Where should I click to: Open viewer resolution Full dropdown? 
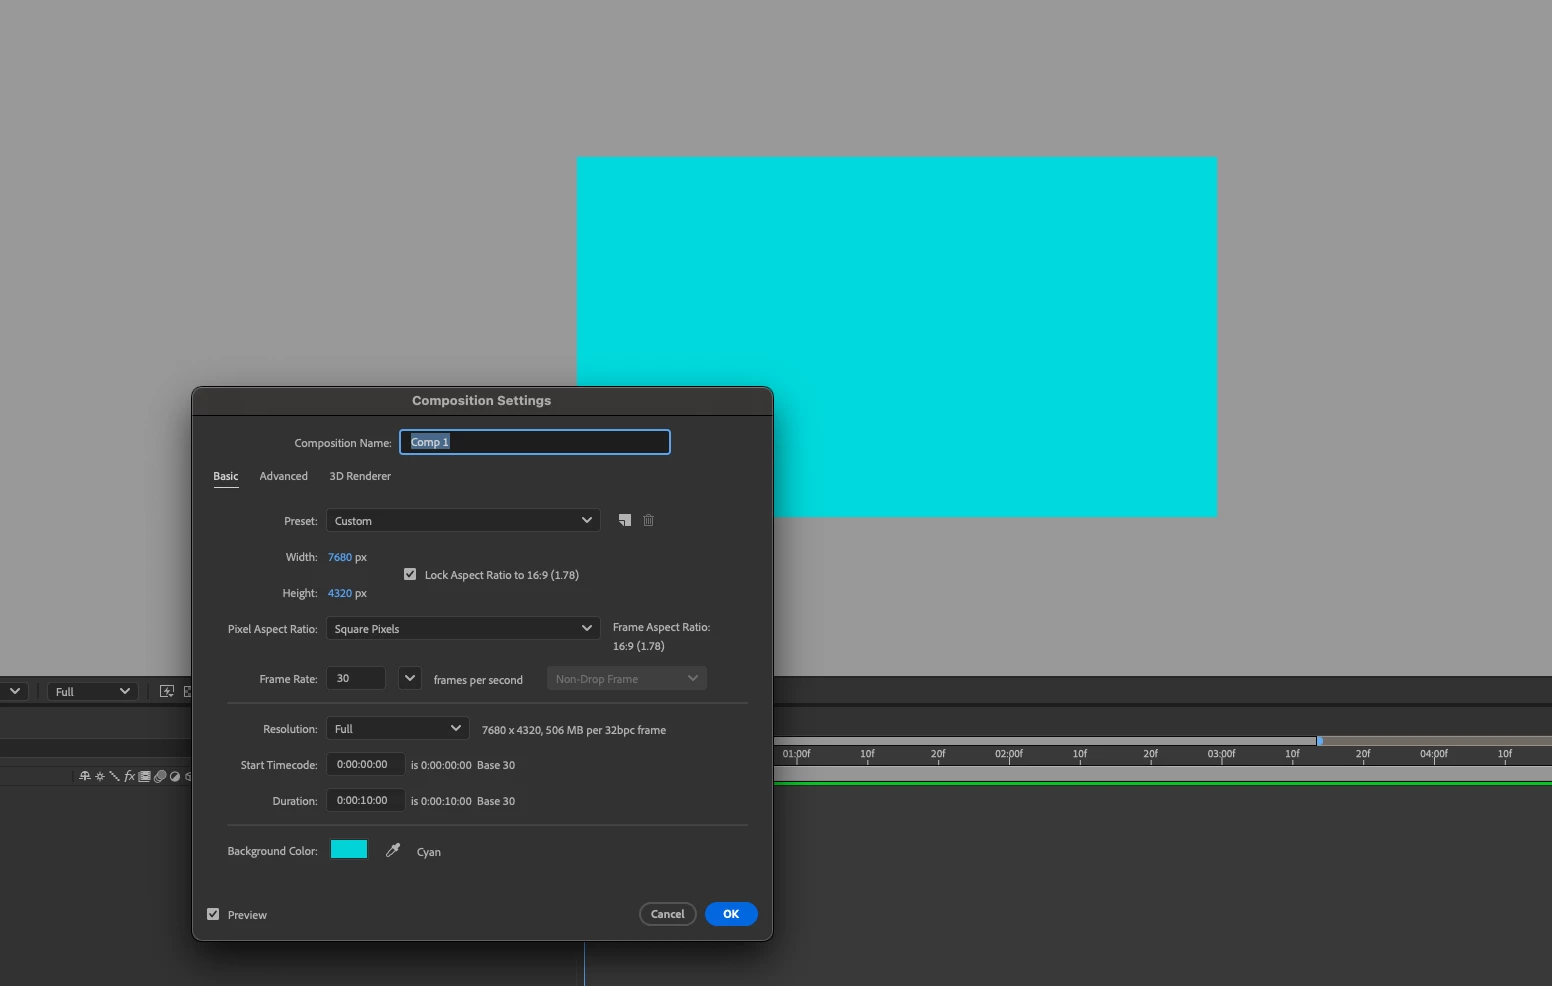[x=92, y=691]
